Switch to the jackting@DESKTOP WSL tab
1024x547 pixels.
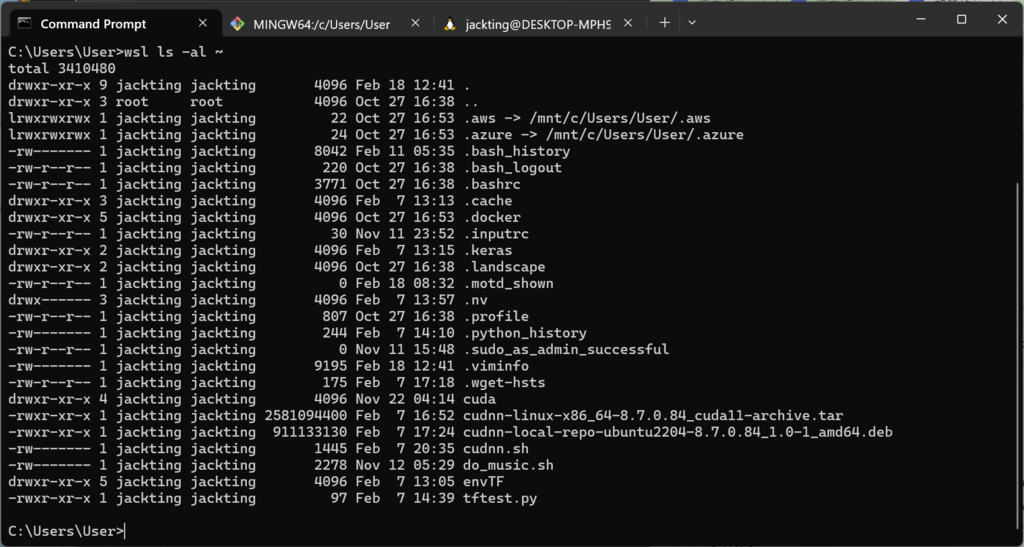[x=538, y=24]
